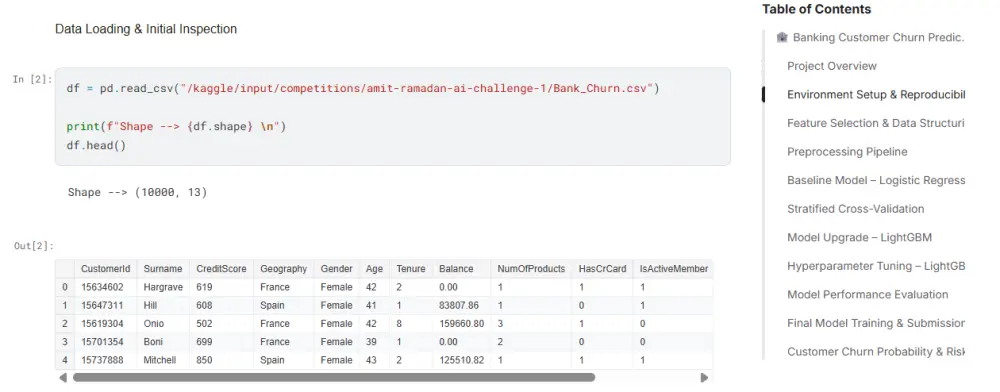Open Baseline Model – Logistic Regress entry

tap(876, 180)
